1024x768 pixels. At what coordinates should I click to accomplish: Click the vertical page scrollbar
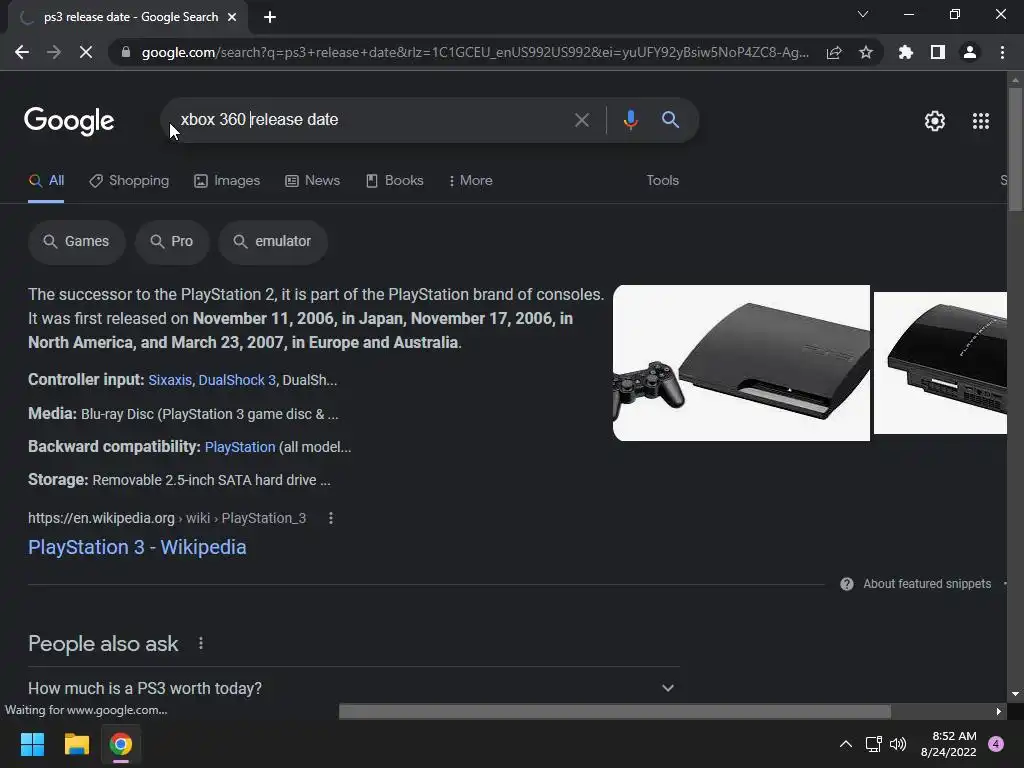[x=1015, y=150]
